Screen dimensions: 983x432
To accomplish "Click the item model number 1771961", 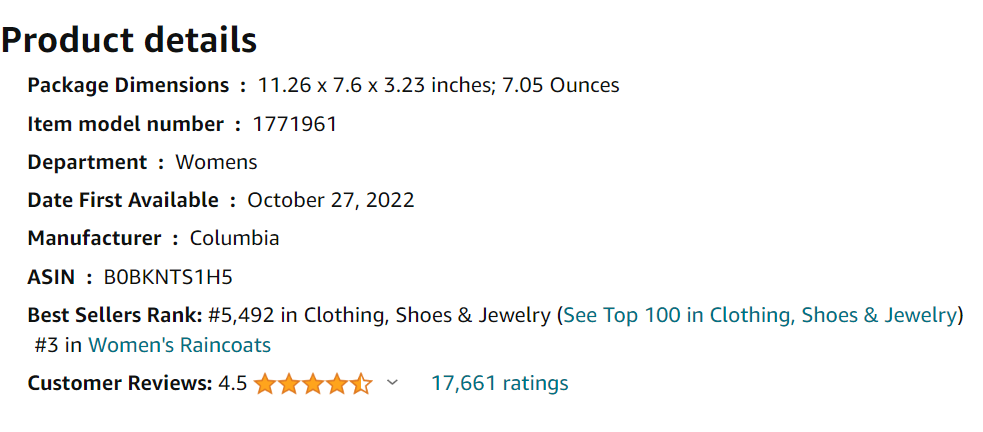I will (x=295, y=124).
